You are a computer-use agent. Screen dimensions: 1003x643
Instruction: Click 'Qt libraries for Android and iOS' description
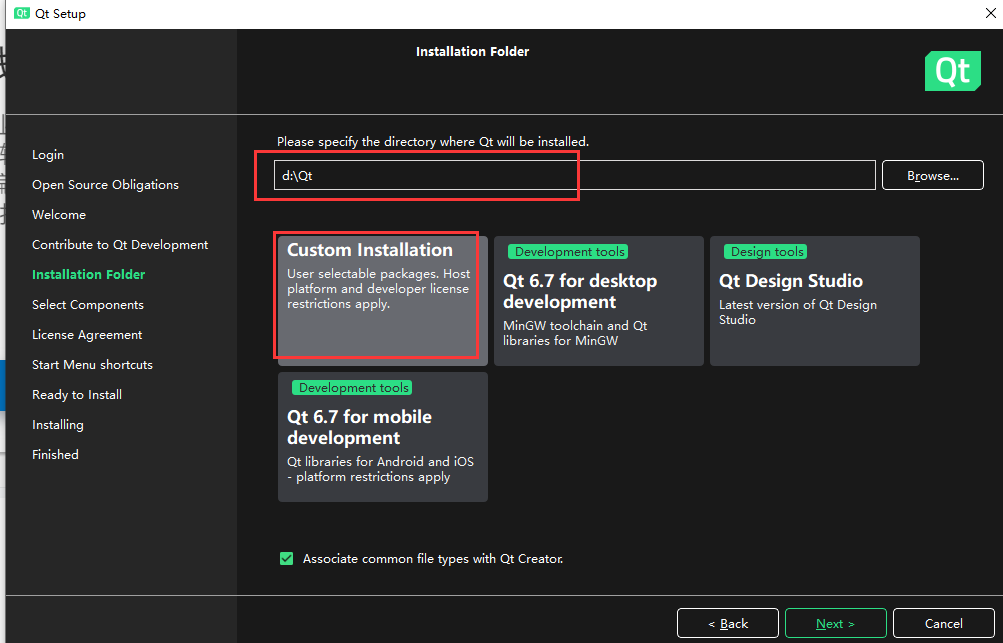click(x=381, y=469)
